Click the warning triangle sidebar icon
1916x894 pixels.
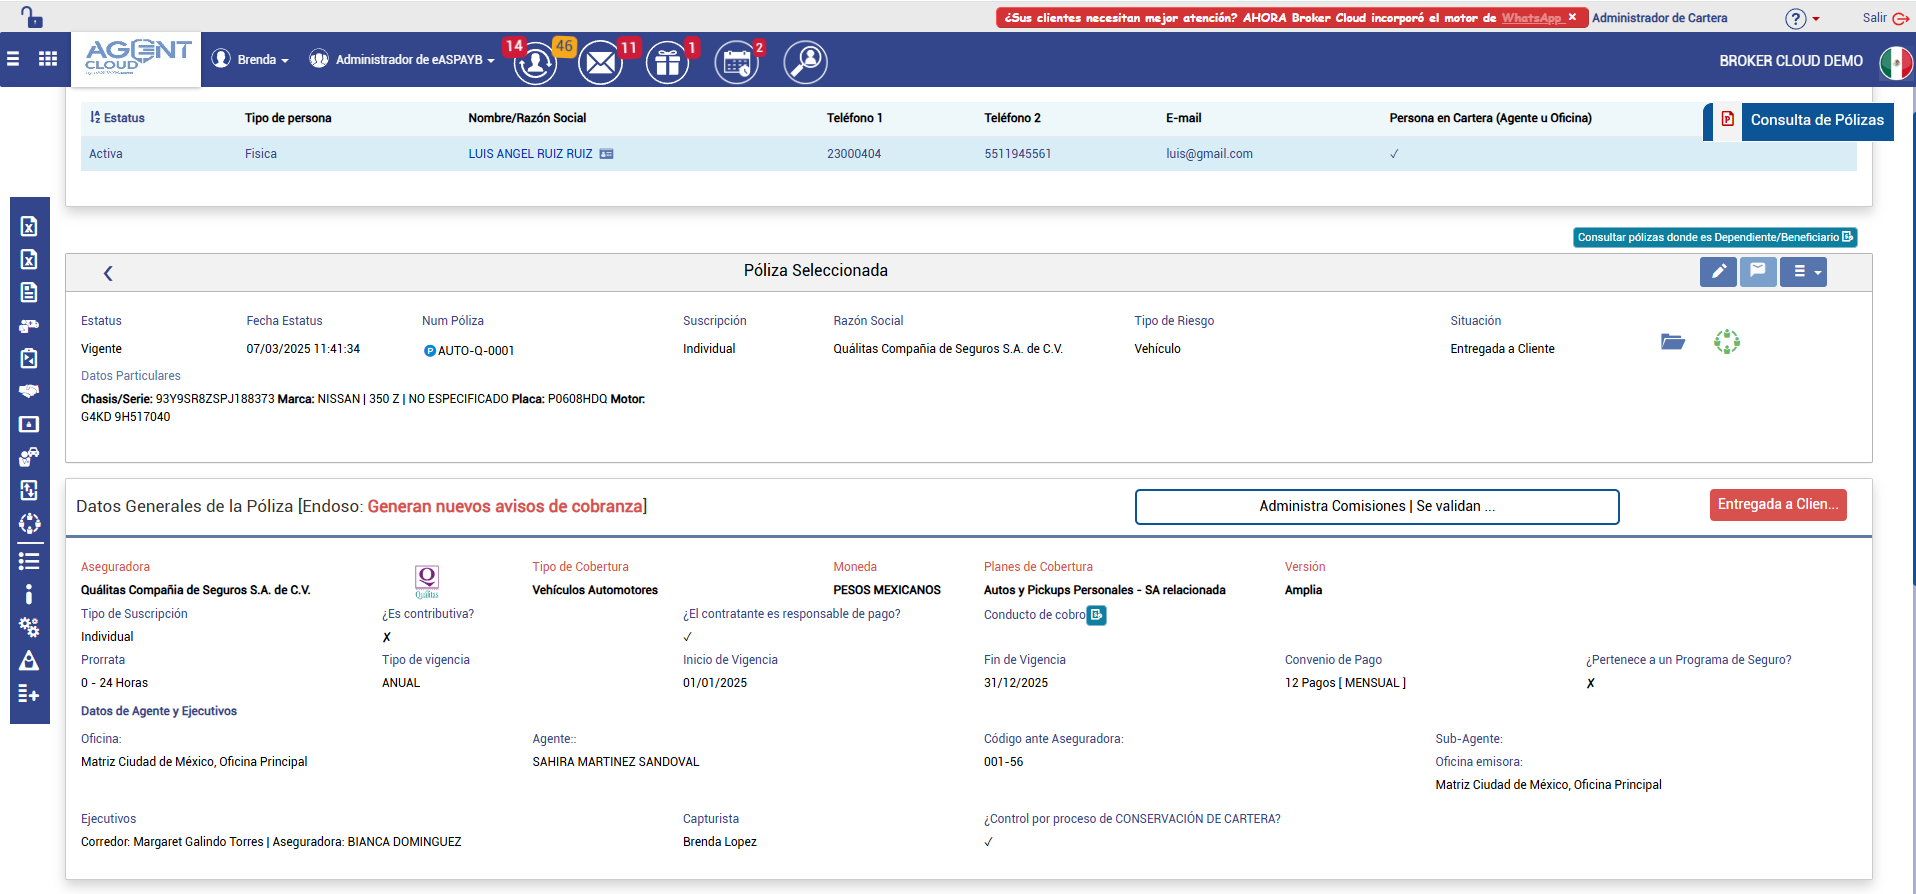pos(29,660)
